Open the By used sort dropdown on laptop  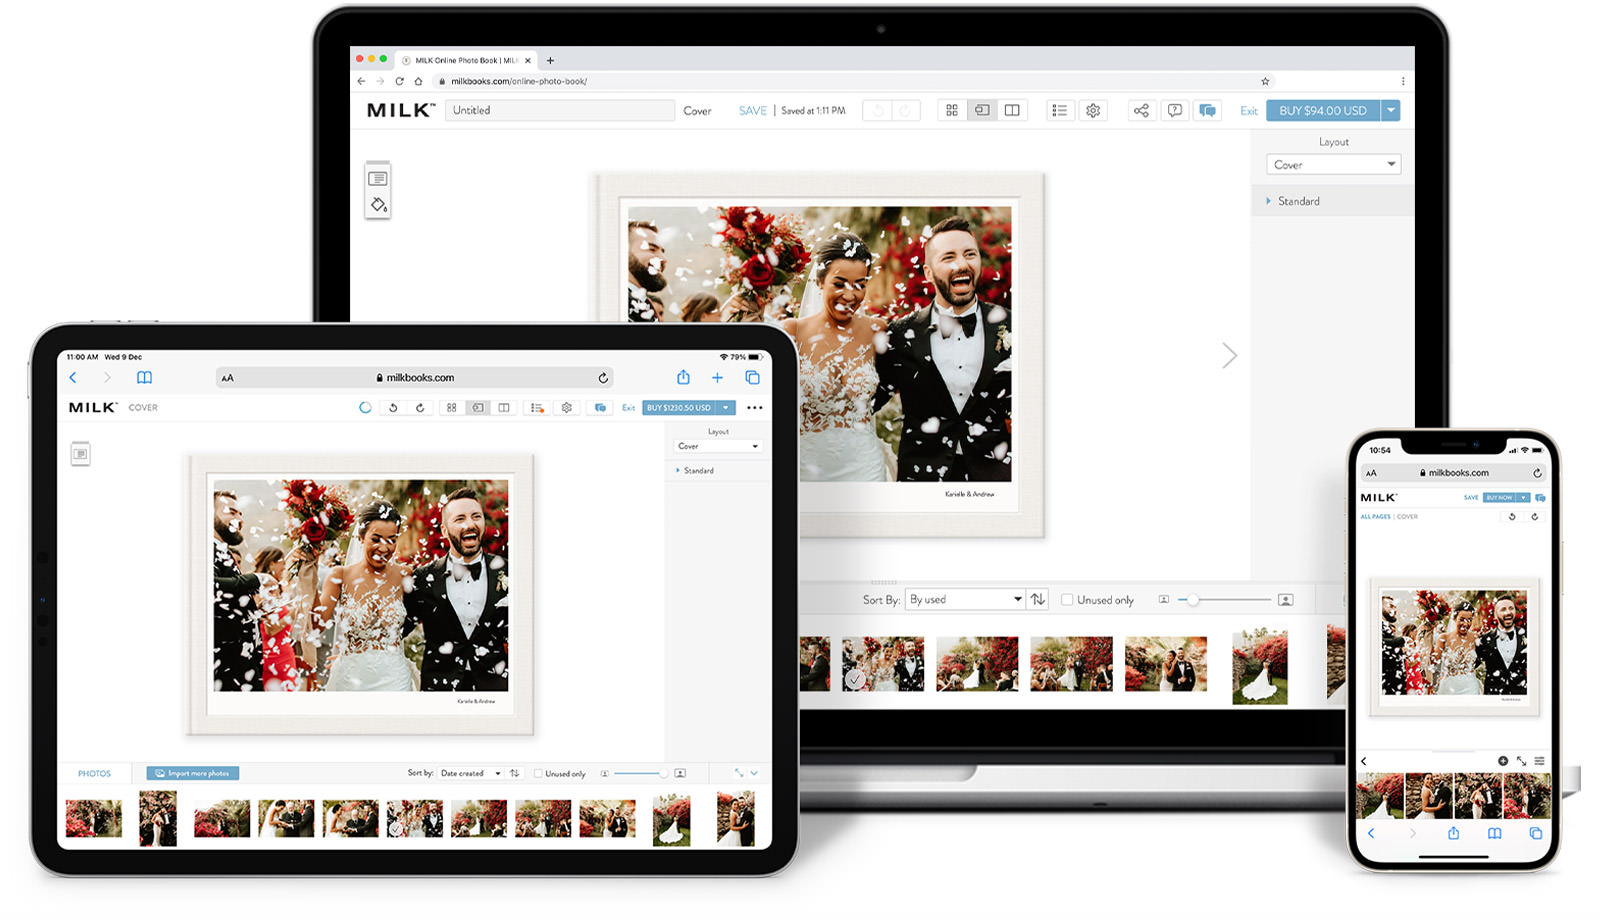pyautogui.click(x=965, y=599)
